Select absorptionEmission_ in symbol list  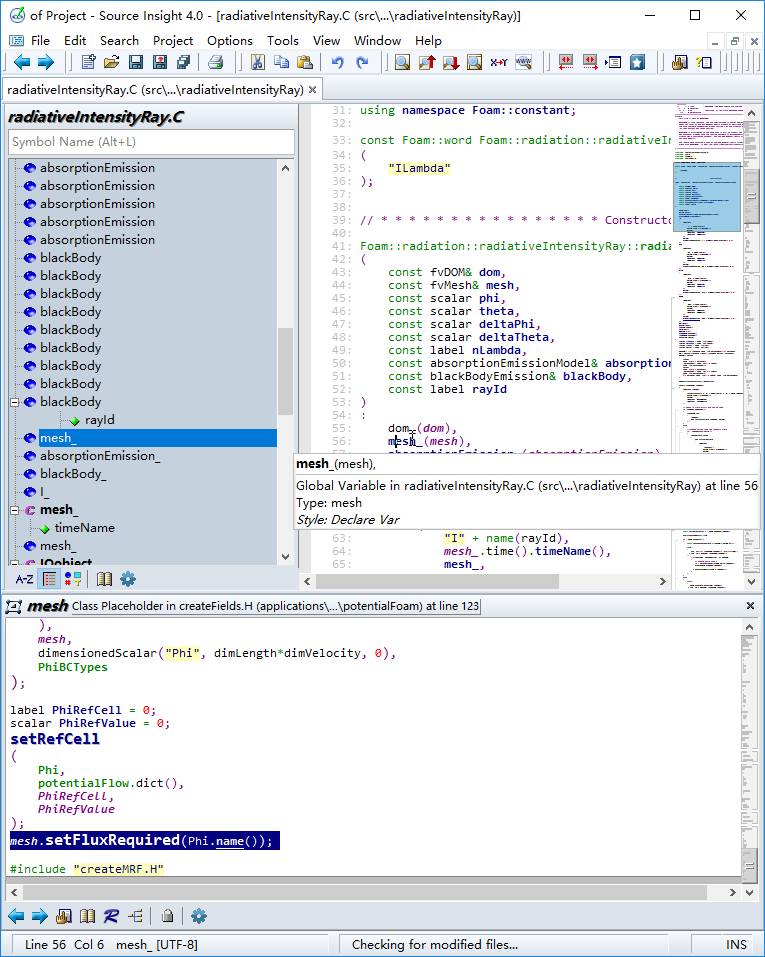(99, 456)
